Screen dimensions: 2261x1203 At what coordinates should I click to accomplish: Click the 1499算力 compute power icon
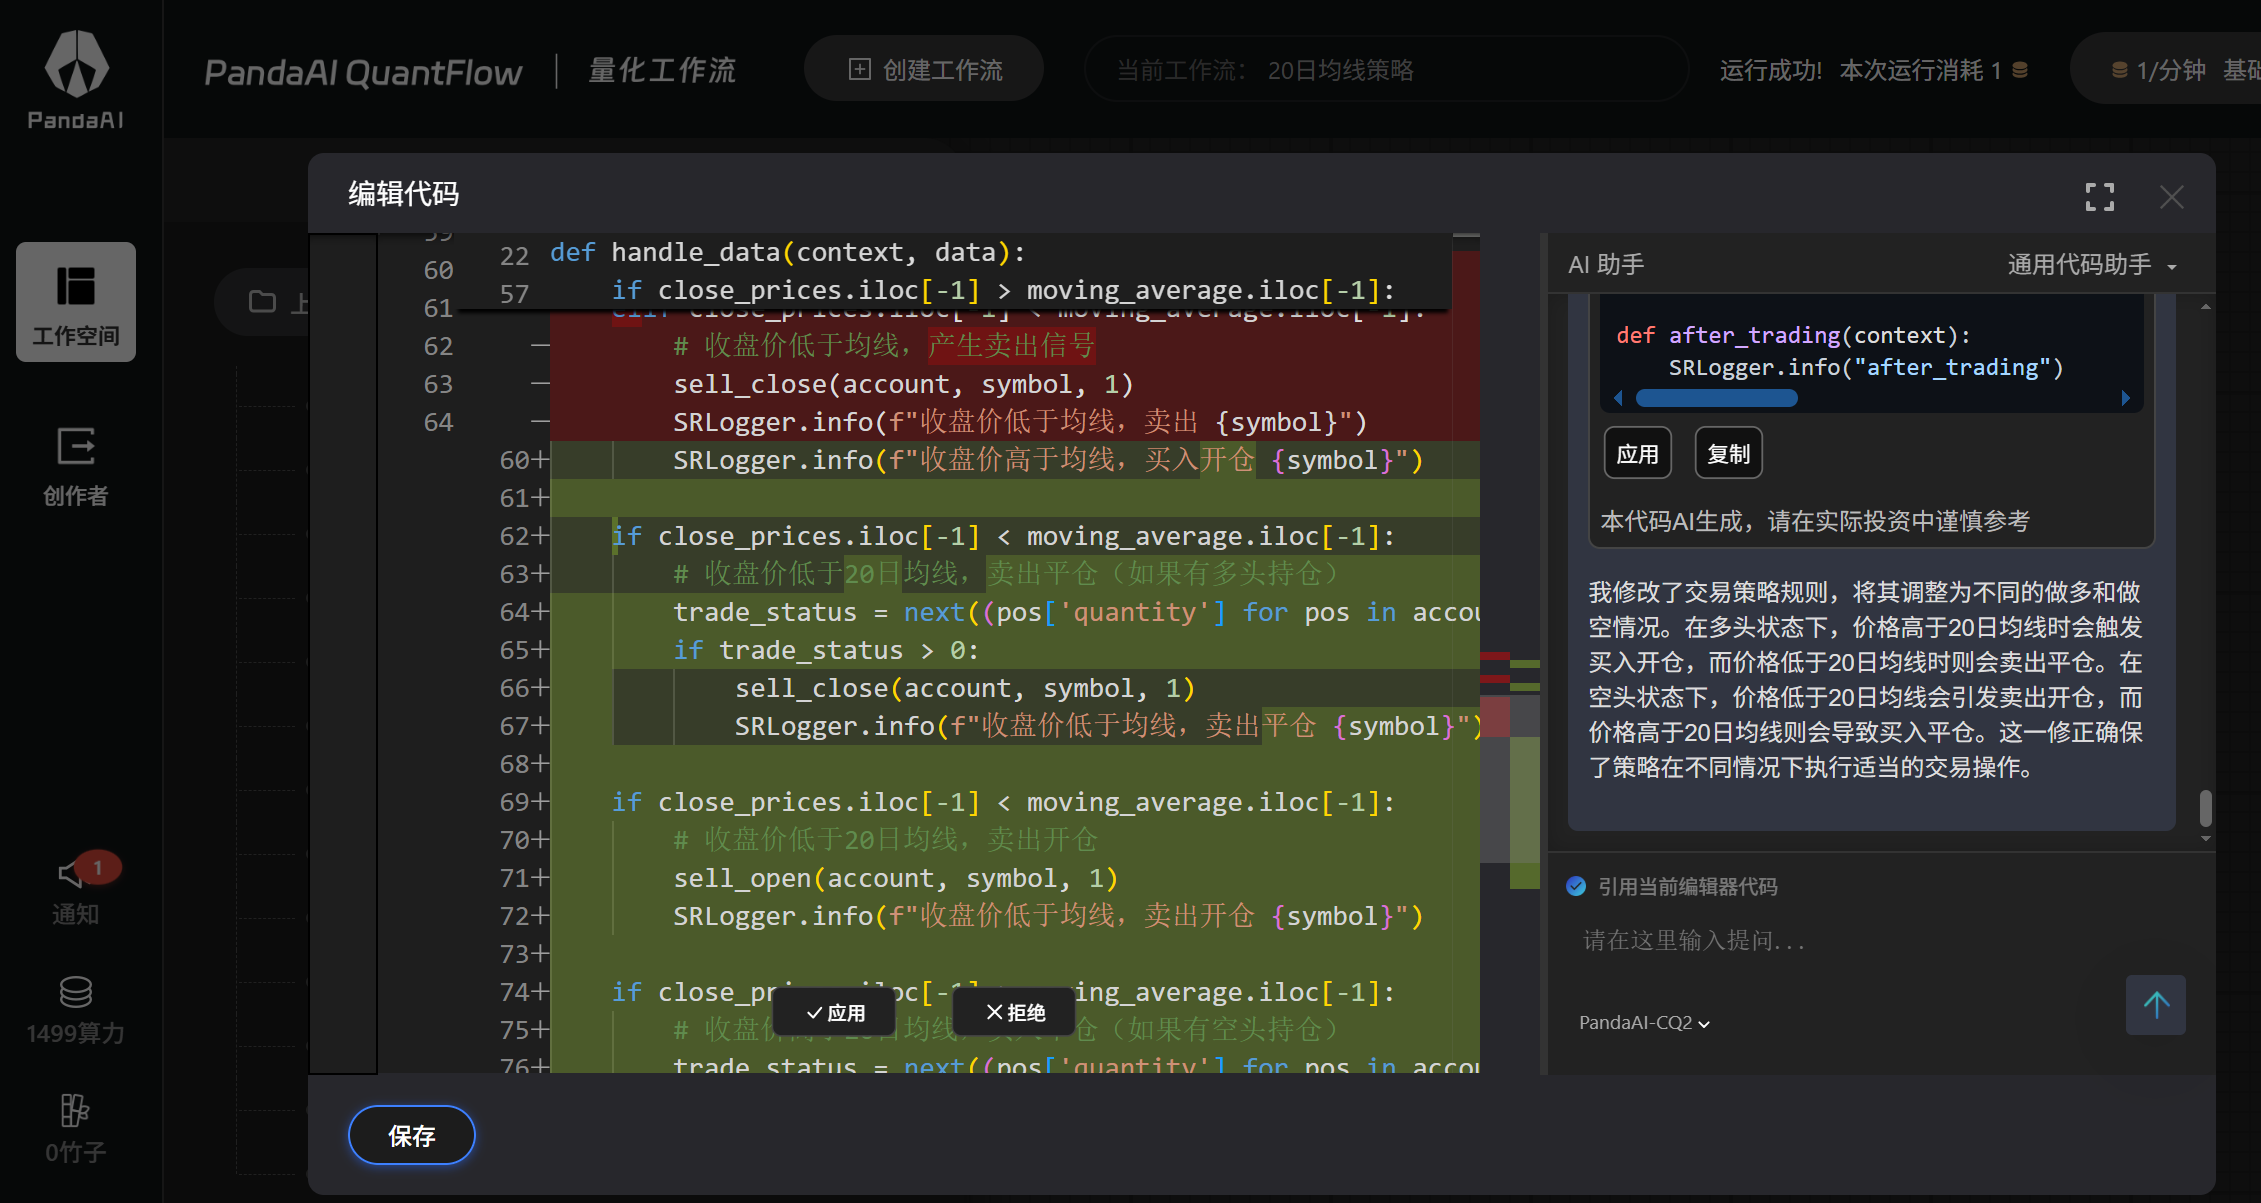tap(76, 992)
